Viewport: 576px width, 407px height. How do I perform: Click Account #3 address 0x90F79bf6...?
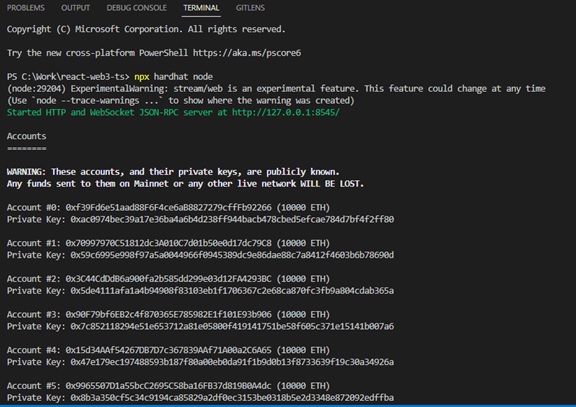[x=169, y=314]
